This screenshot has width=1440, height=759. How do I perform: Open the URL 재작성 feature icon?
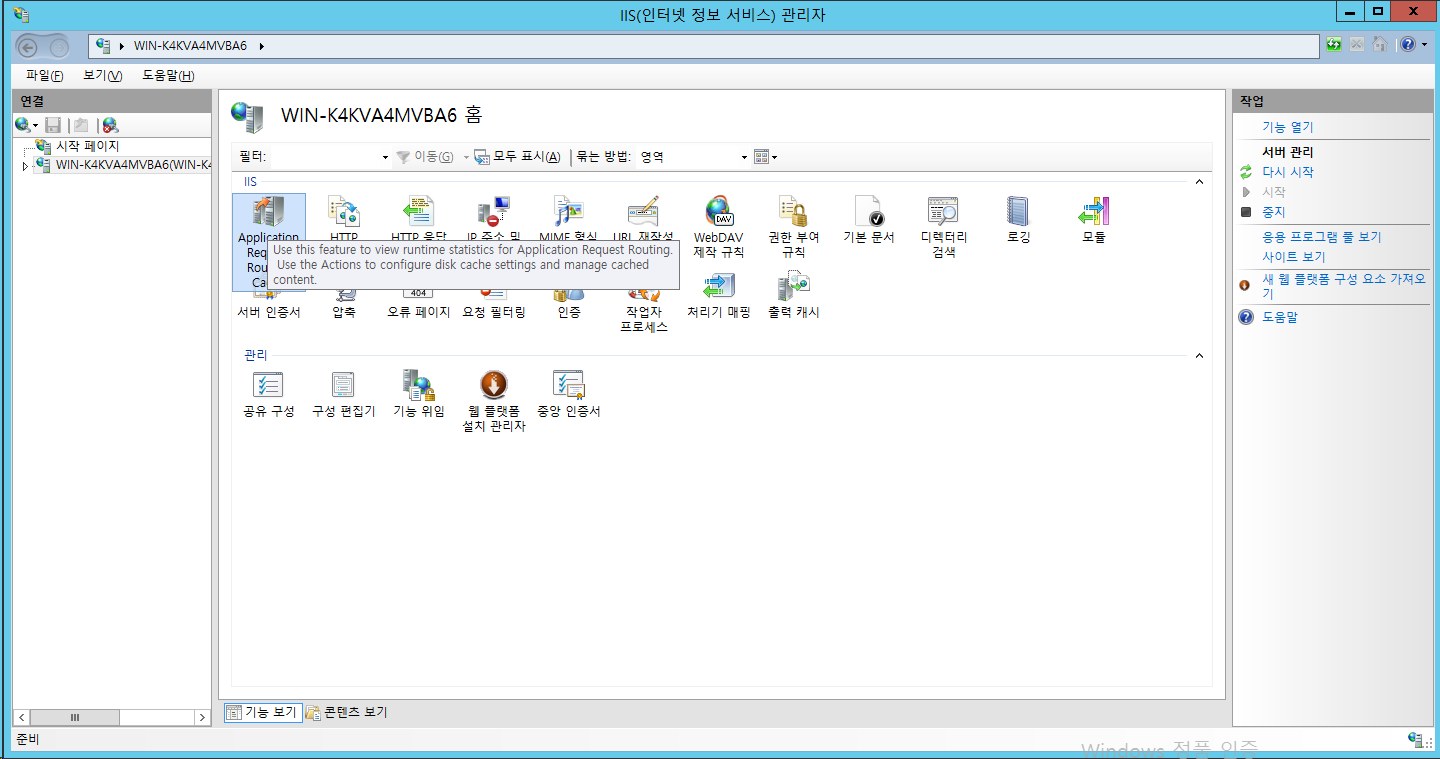point(643,210)
